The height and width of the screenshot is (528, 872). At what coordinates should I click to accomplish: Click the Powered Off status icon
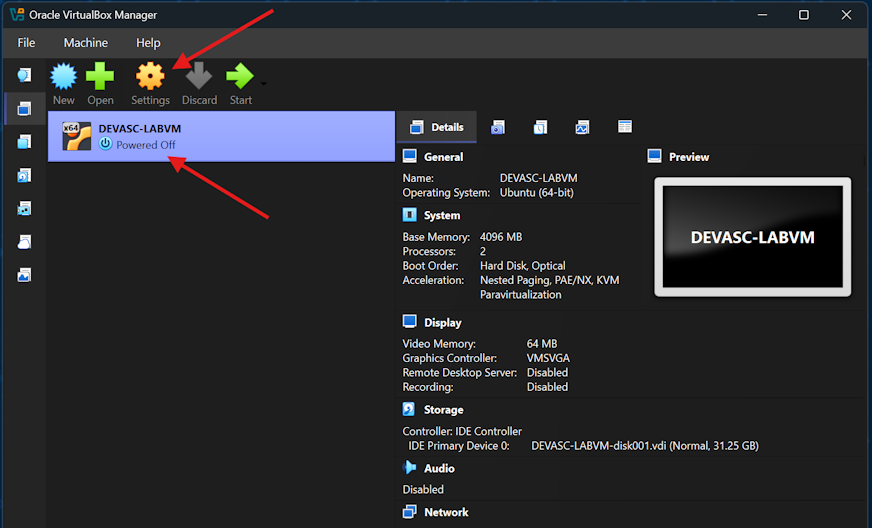(105, 144)
